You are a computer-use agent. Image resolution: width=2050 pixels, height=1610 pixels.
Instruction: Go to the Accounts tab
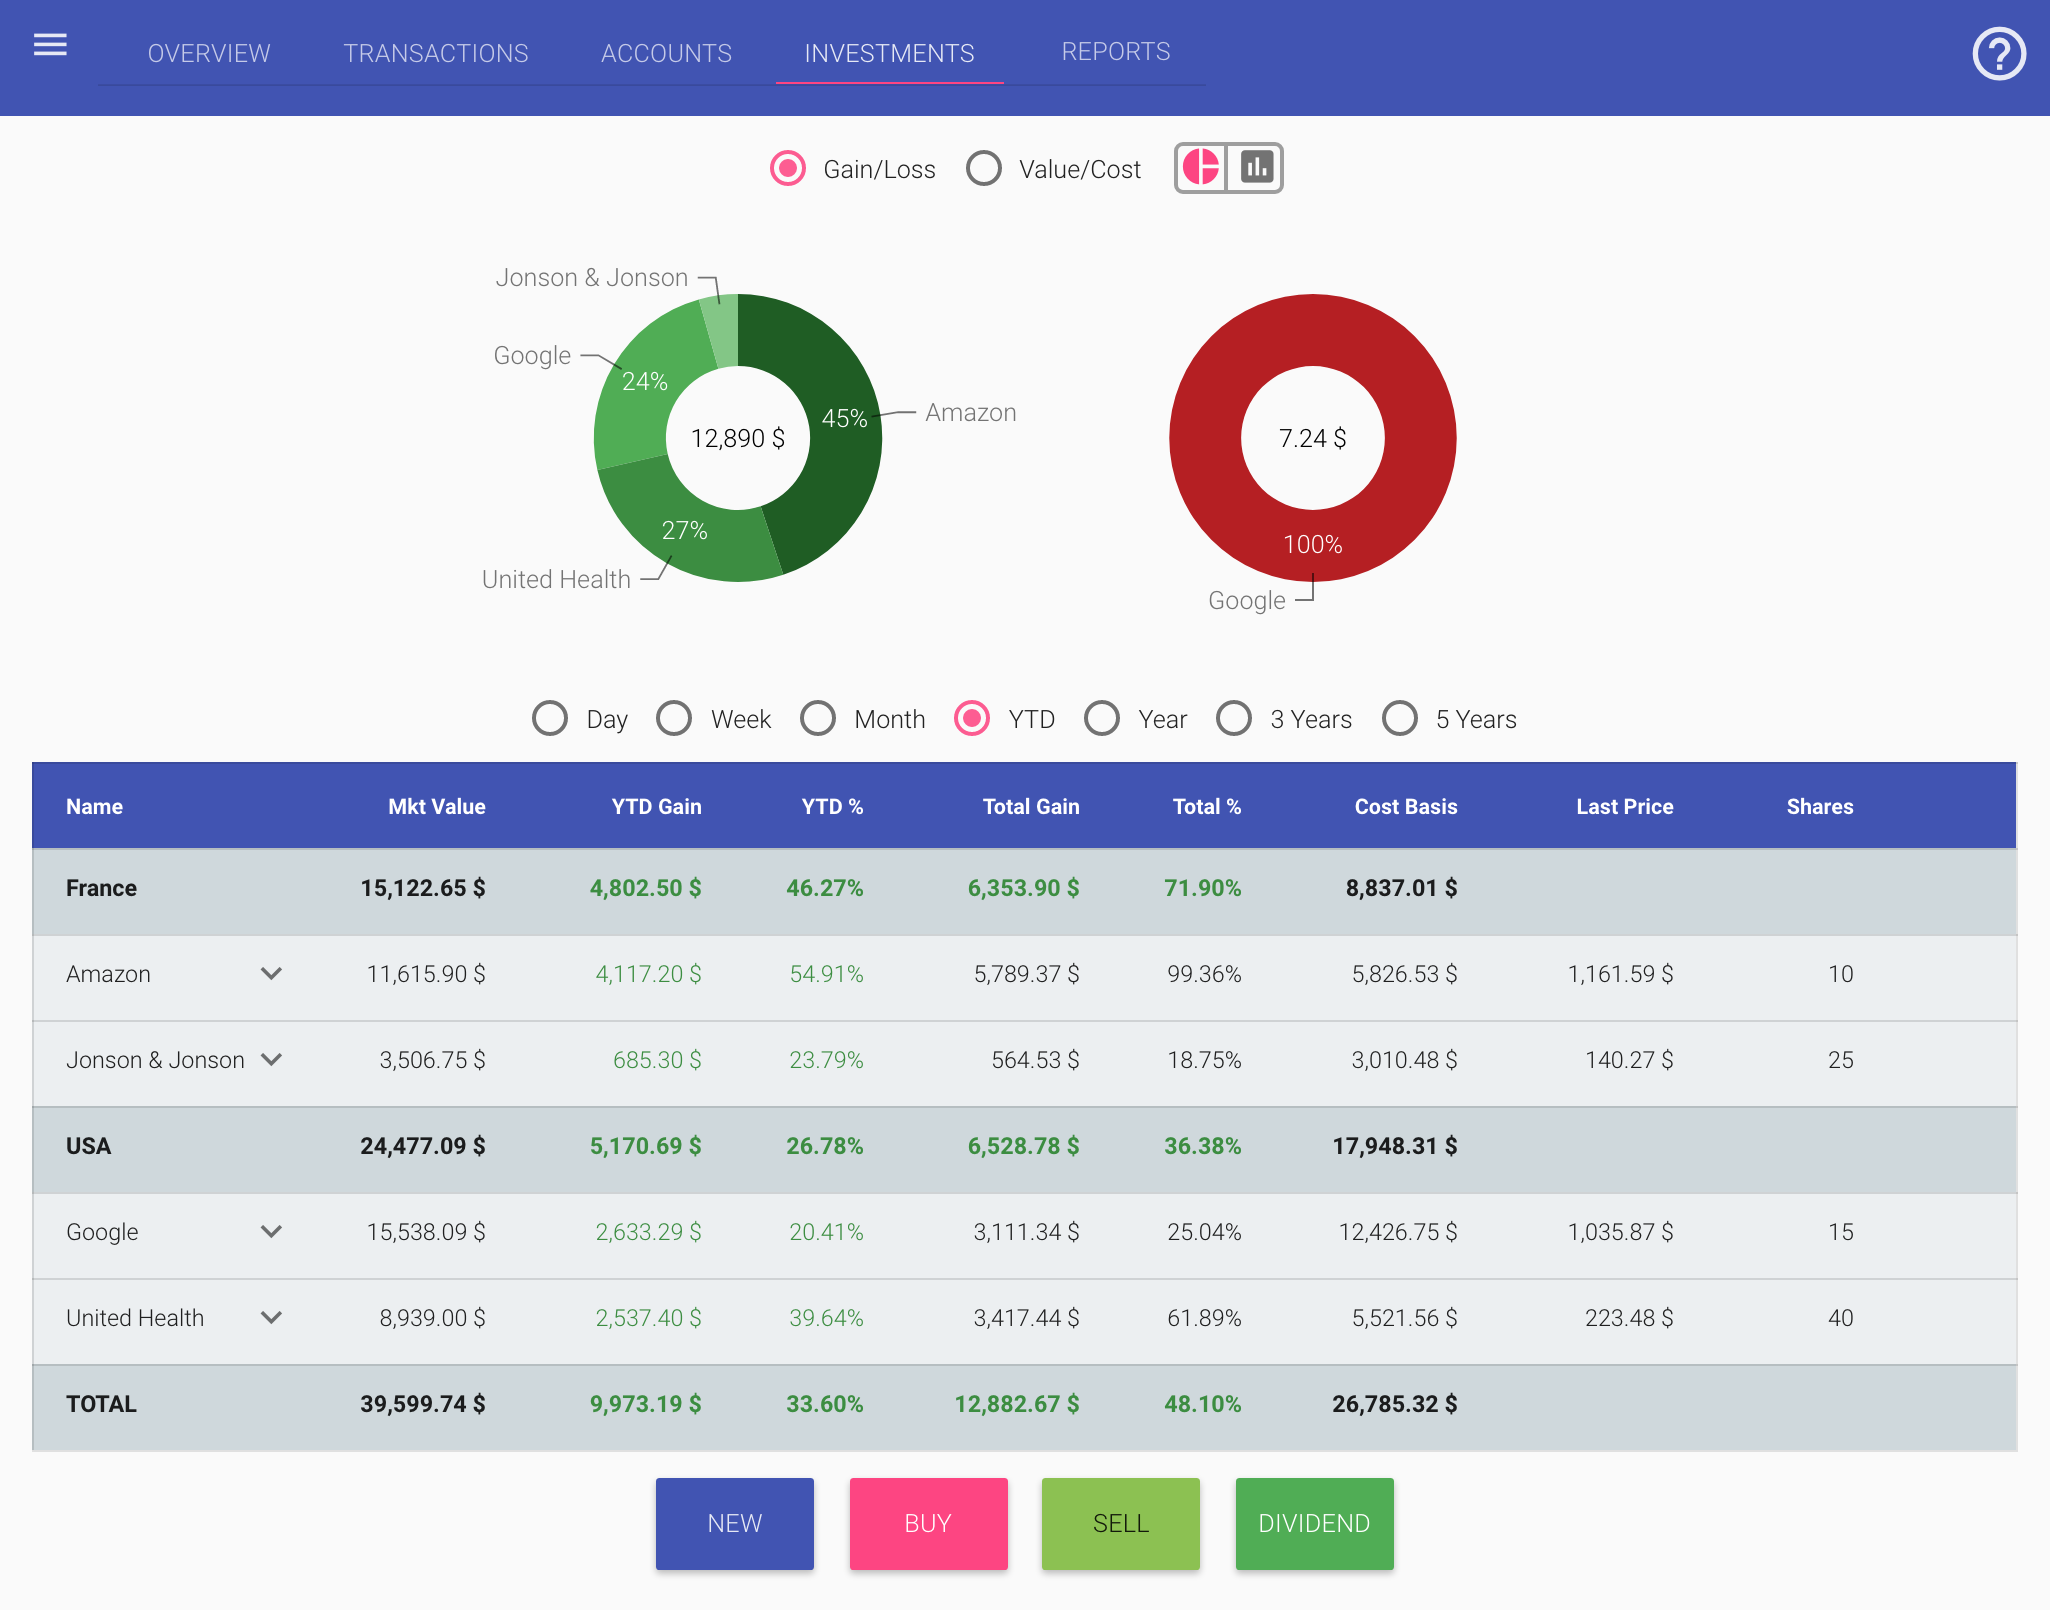tap(666, 53)
